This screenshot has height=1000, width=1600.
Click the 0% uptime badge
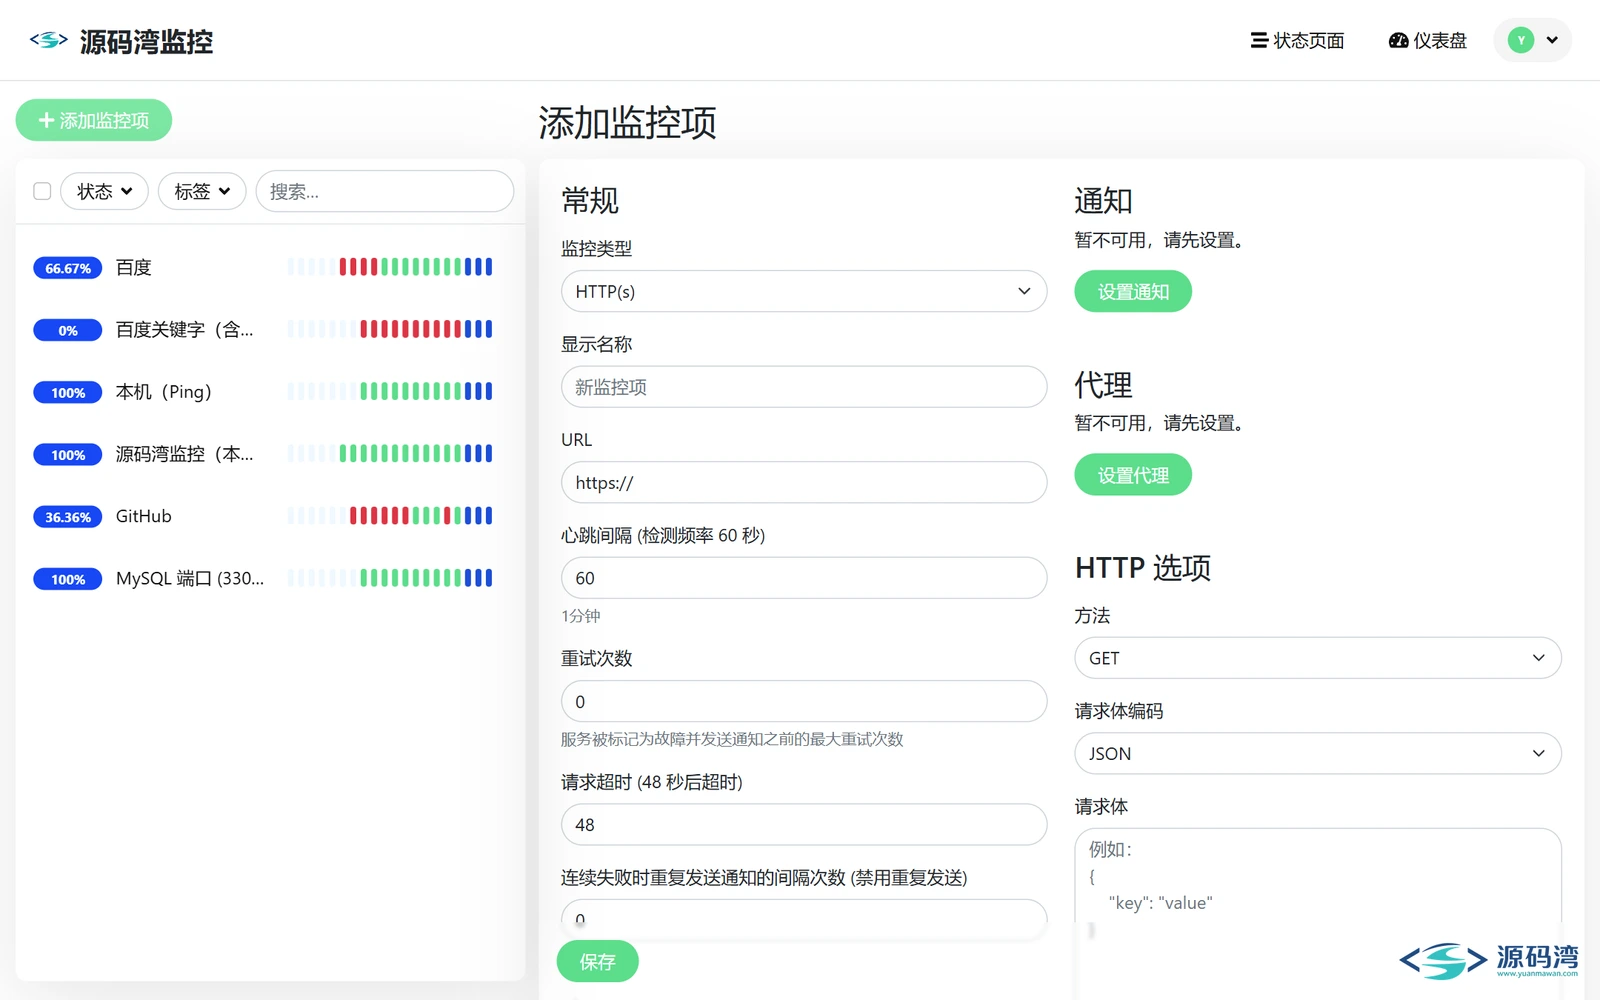tap(68, 330)
